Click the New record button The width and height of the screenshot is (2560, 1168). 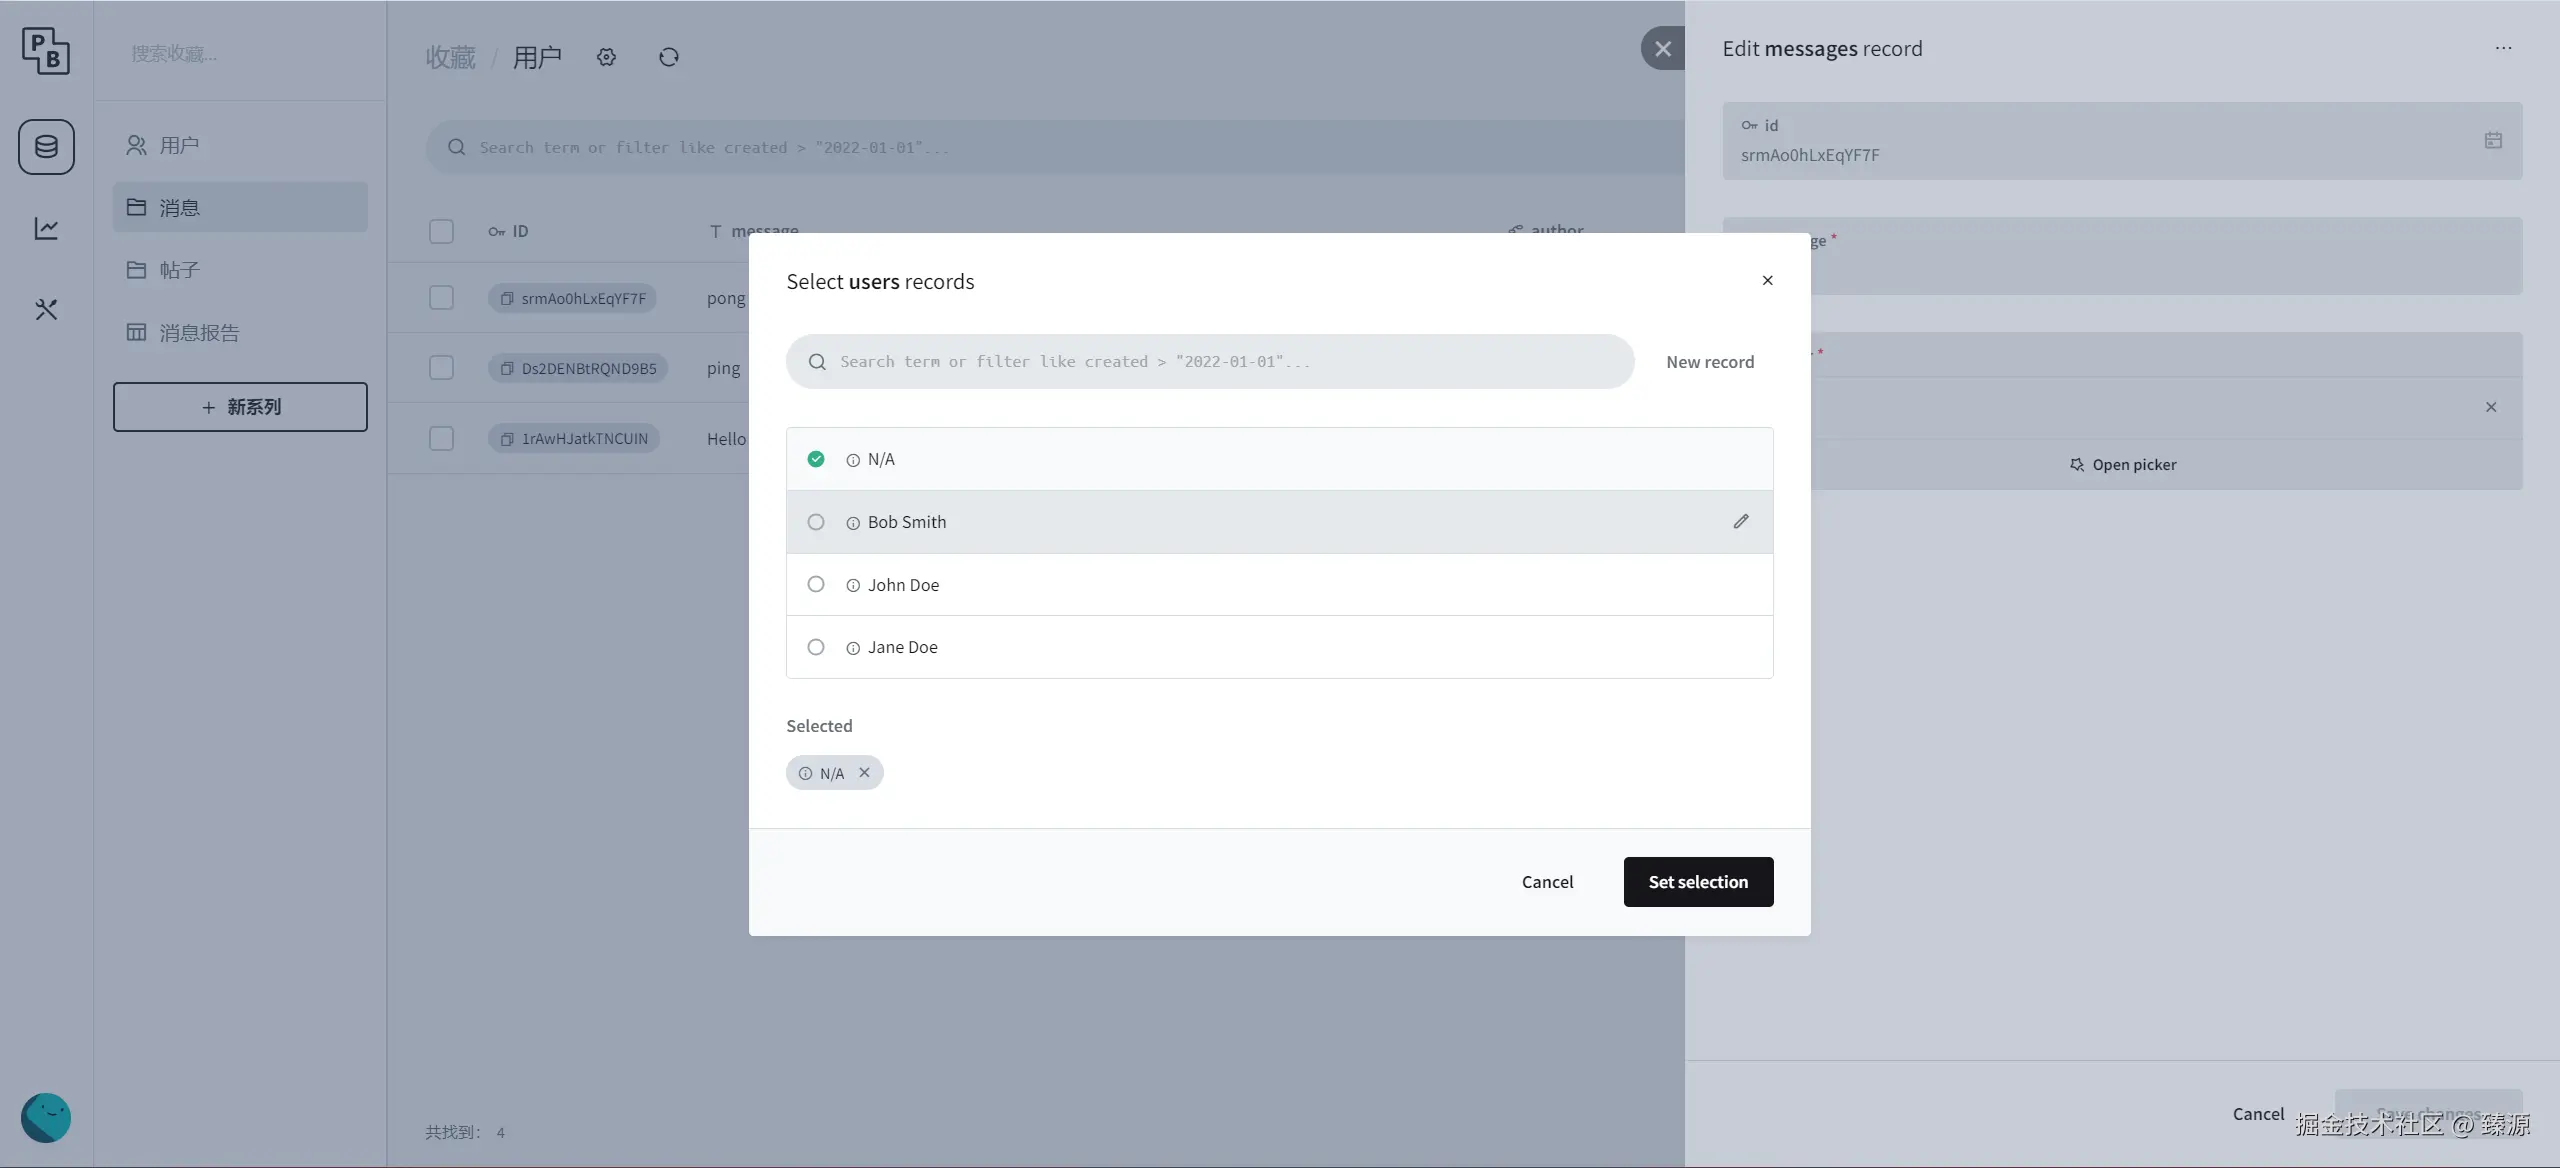(1710, 362)
